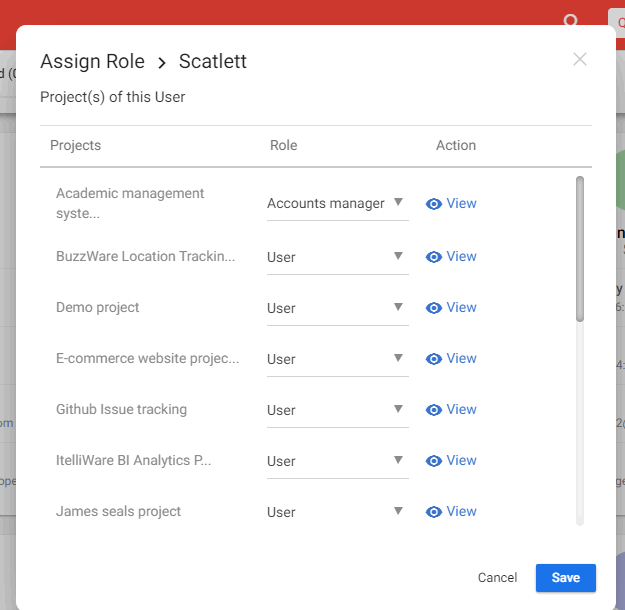Open role dropdown for ItelliWare BI Analytics
This screenshot has height=610, width=625.
338,461
